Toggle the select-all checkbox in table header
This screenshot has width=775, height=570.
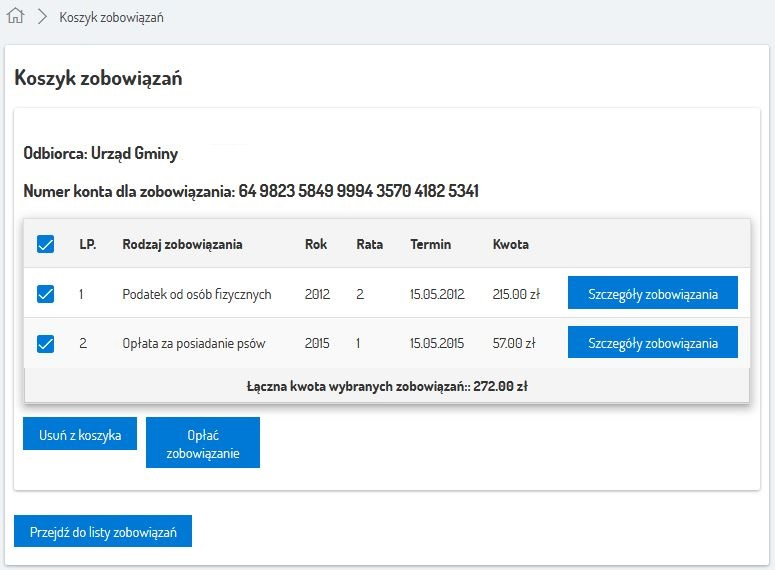click(x=45, y=244)
